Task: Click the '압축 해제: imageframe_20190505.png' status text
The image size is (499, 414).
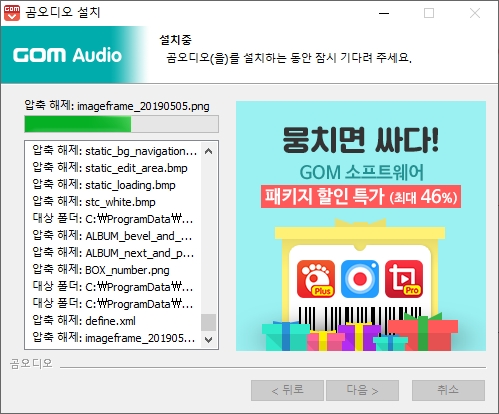Action: [117, 106]
